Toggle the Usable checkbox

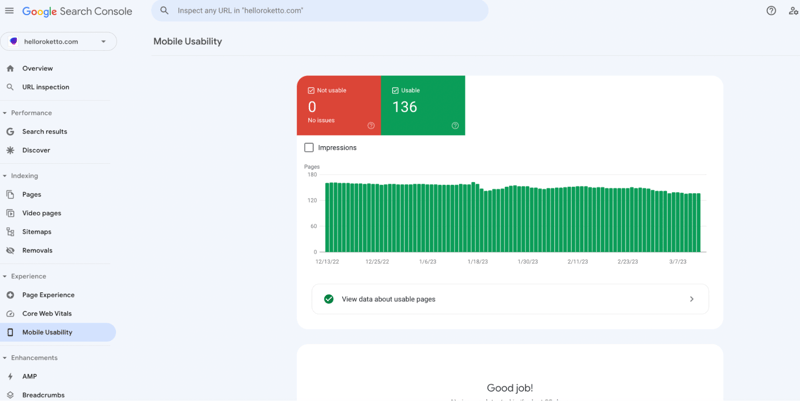pyautogui.click(x=395, y=91)
